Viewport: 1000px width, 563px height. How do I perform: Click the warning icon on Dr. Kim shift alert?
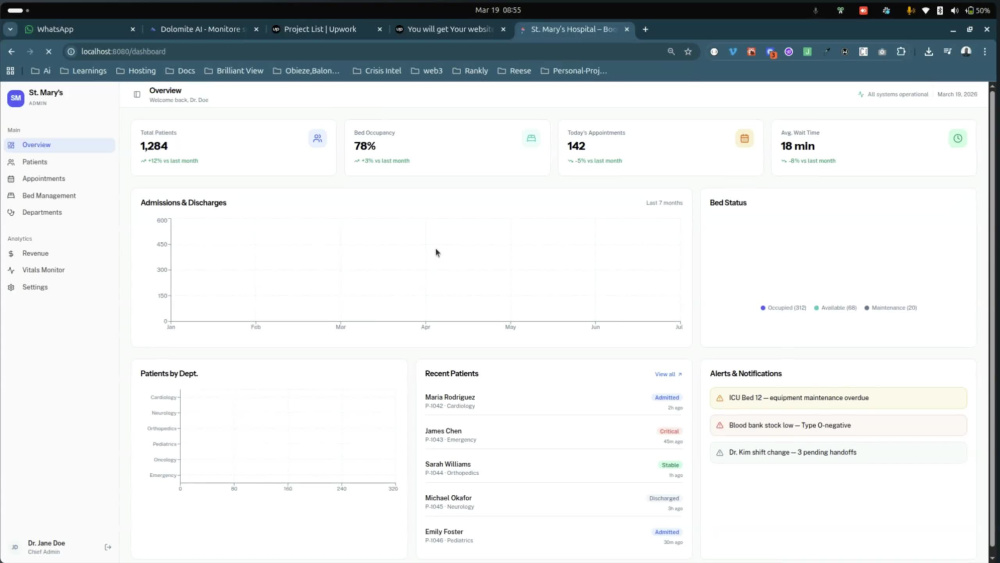pos(719,453)
